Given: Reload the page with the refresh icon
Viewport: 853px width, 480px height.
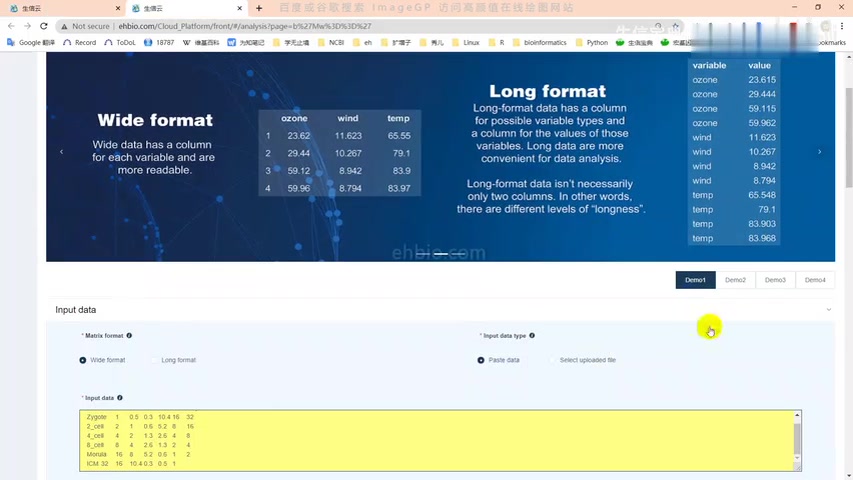Looking at the screenshot, I should 43,26.
